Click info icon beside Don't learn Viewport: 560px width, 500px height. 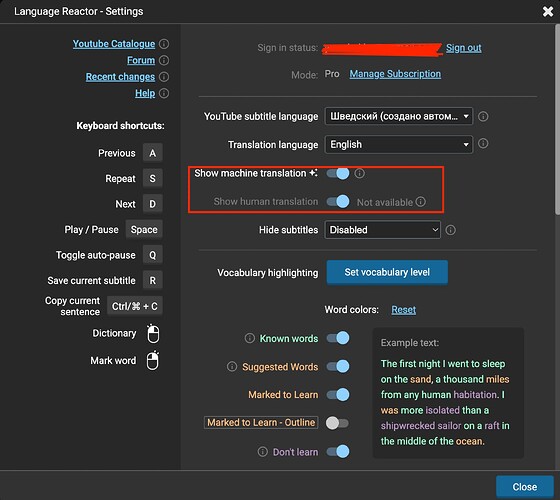(x=262, y=452)
